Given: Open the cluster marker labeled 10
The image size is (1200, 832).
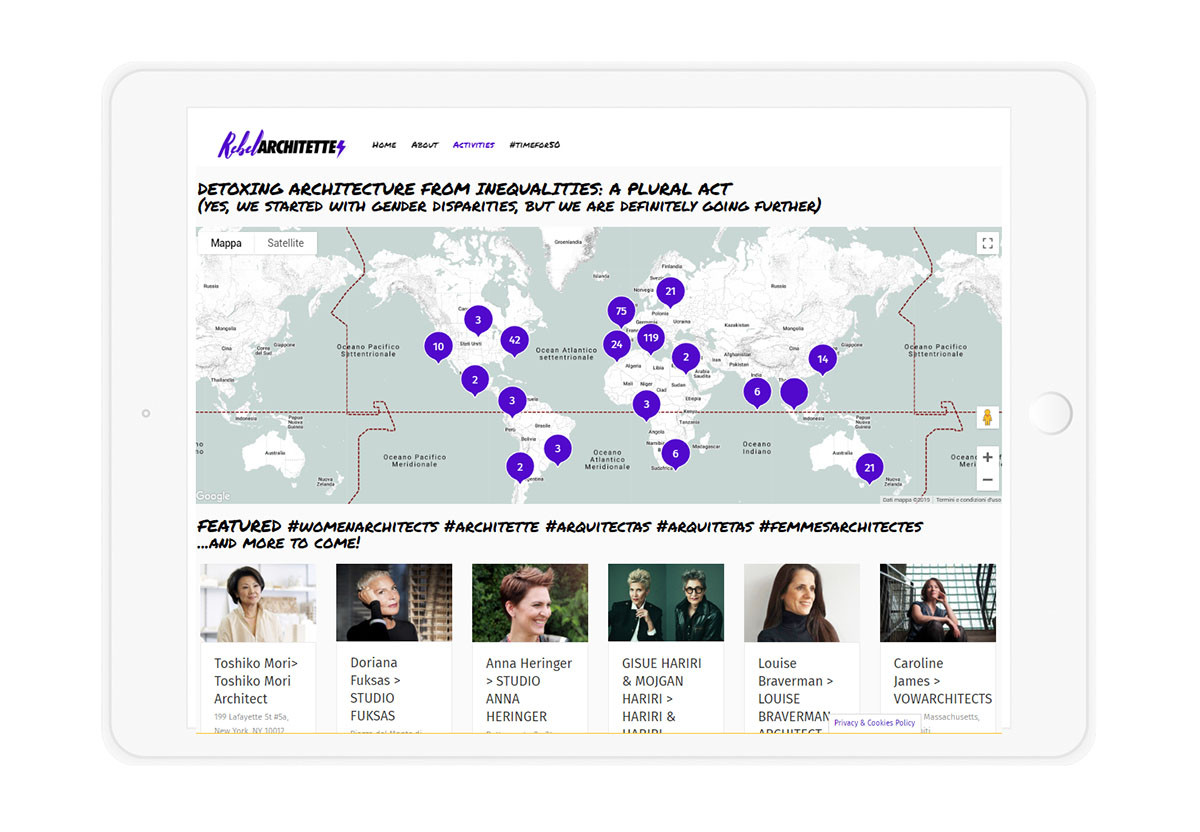Looking at the screenshot, I should 438,349.
